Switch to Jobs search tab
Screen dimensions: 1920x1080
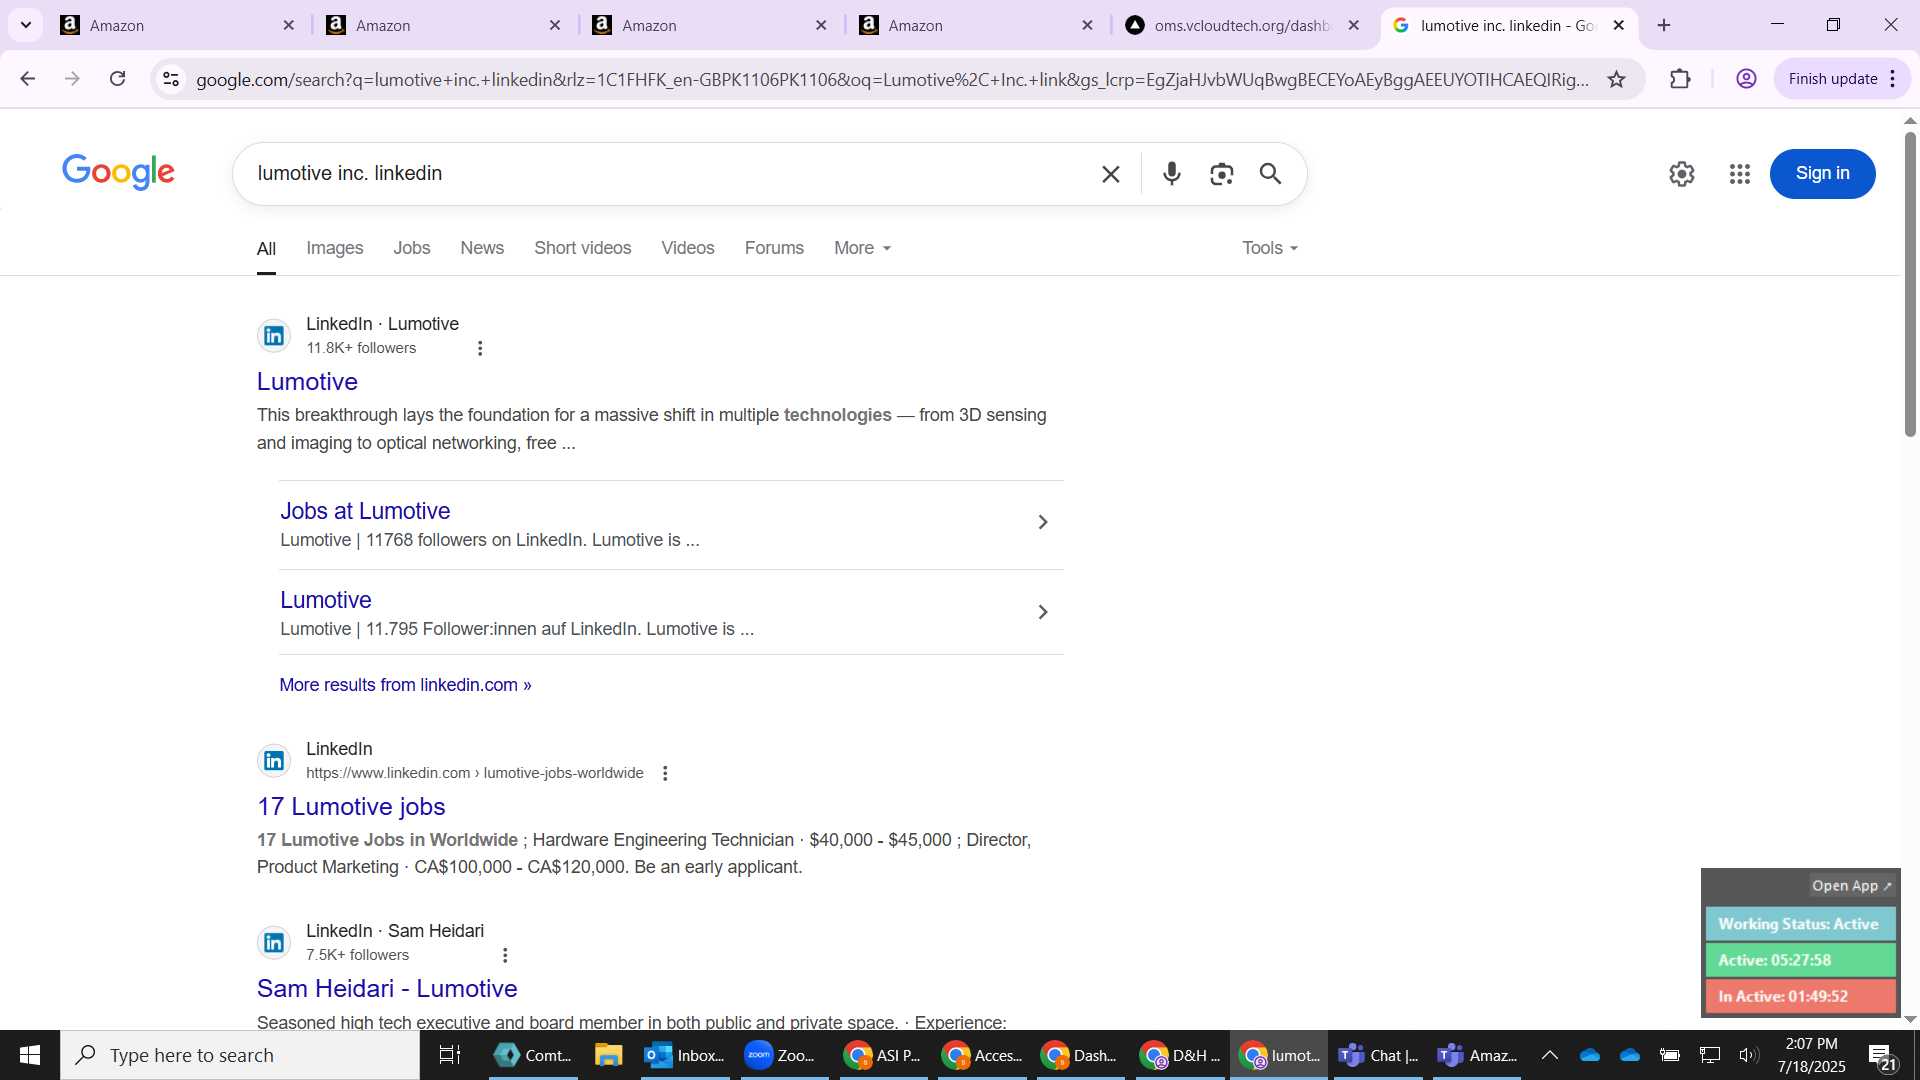tap(411, 248)
